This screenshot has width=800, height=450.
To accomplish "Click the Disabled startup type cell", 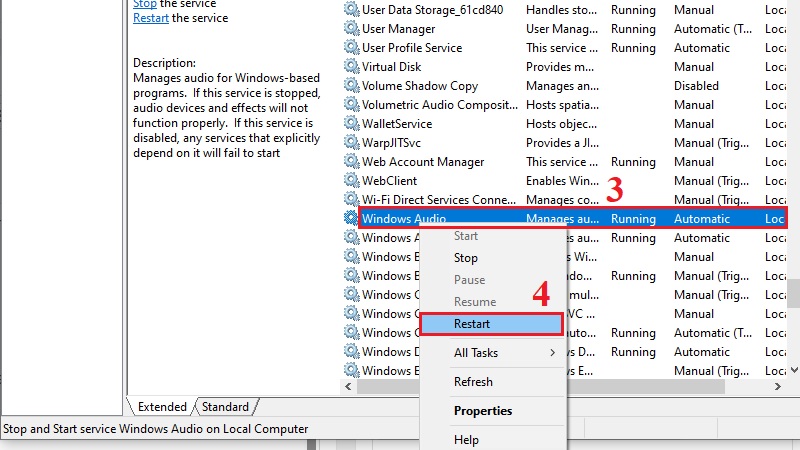I will point(696,85).
